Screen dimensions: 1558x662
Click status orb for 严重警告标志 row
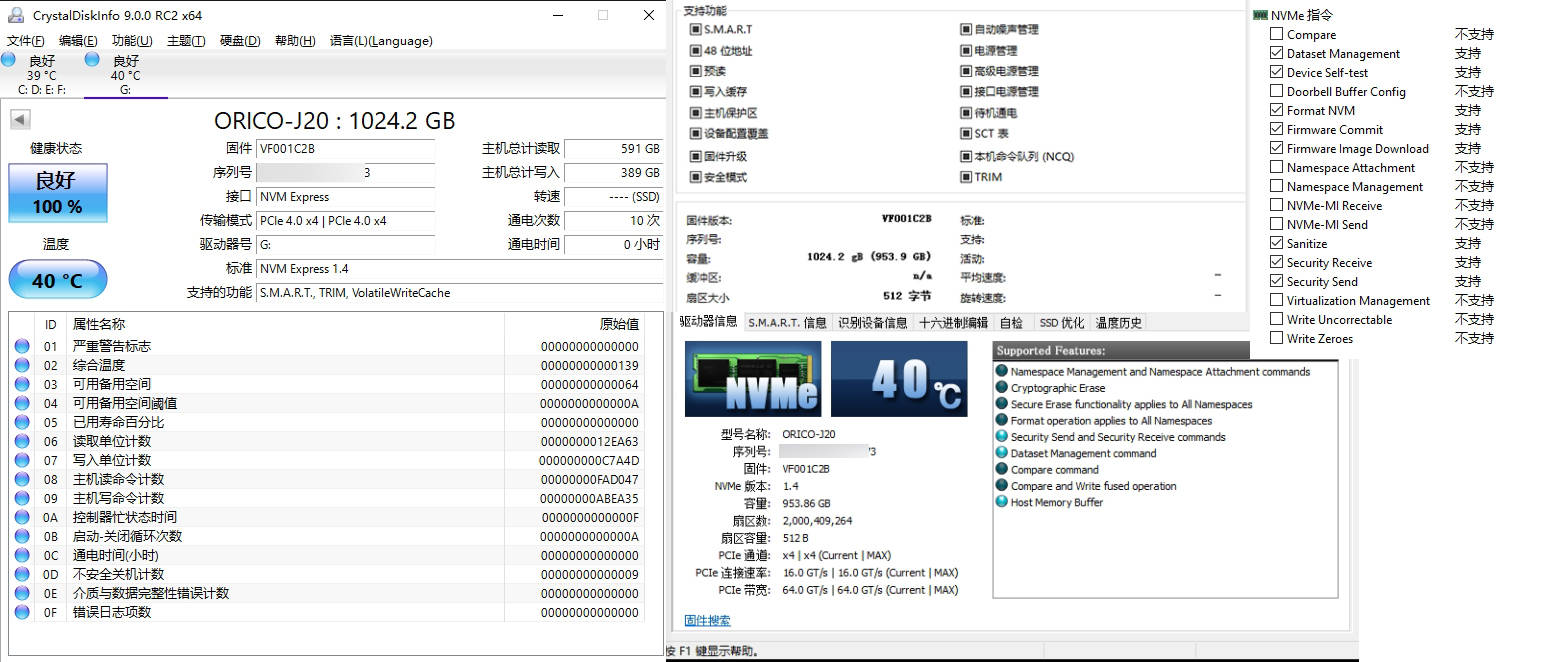click(22, 346)
